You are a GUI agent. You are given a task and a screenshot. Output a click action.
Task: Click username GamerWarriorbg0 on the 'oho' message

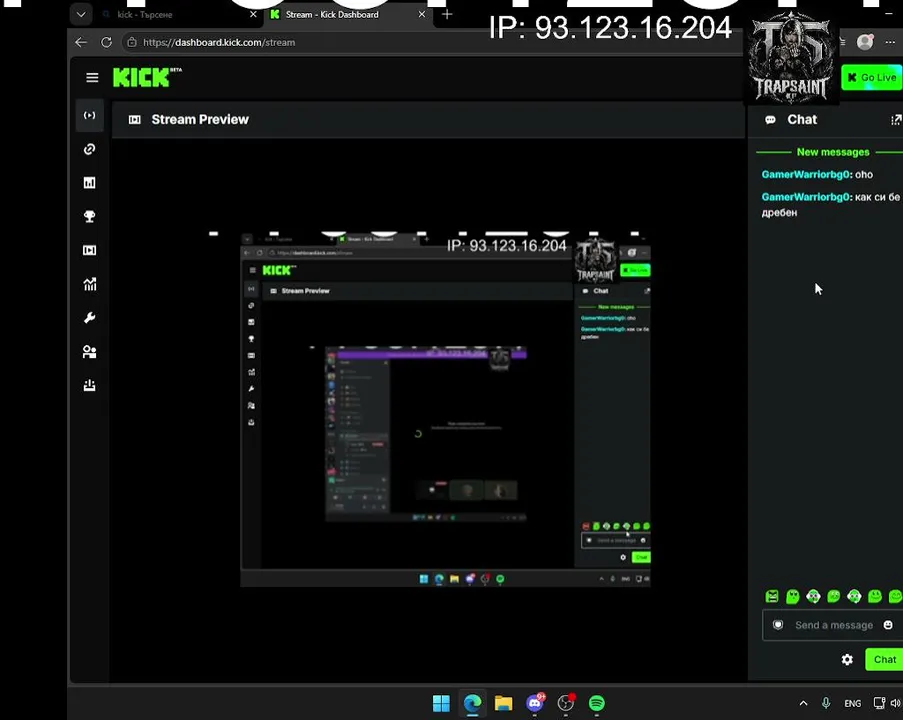click(805, 175)
